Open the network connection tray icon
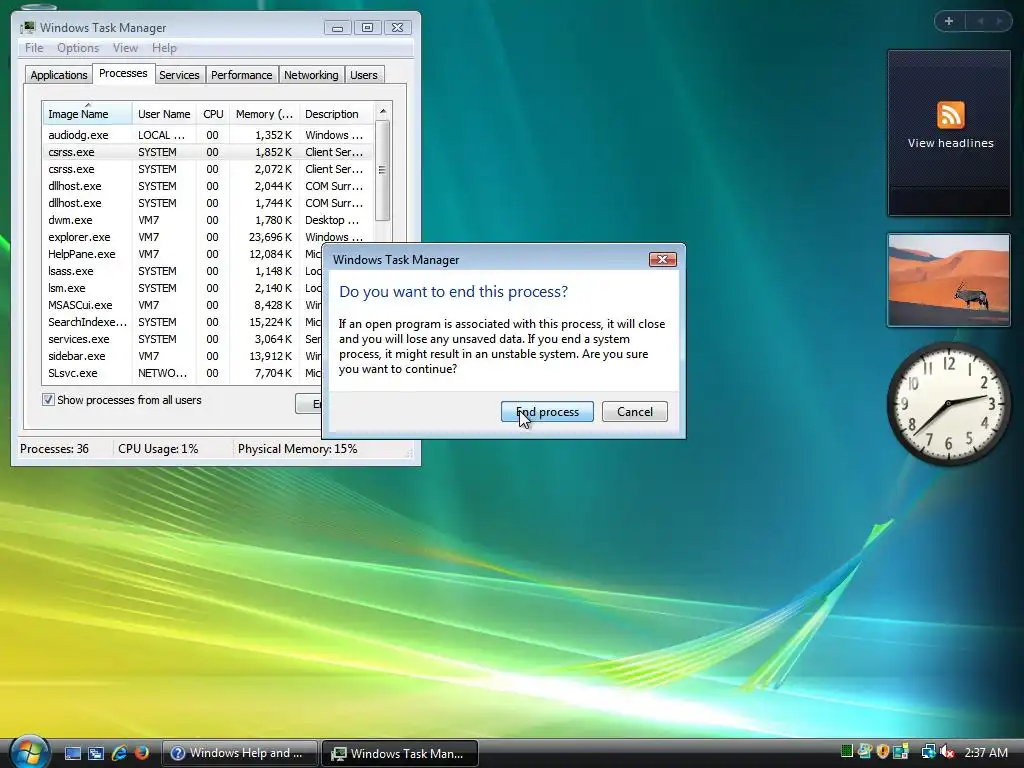Viewport: 1024px width, 768px height. tap(929, 751)
